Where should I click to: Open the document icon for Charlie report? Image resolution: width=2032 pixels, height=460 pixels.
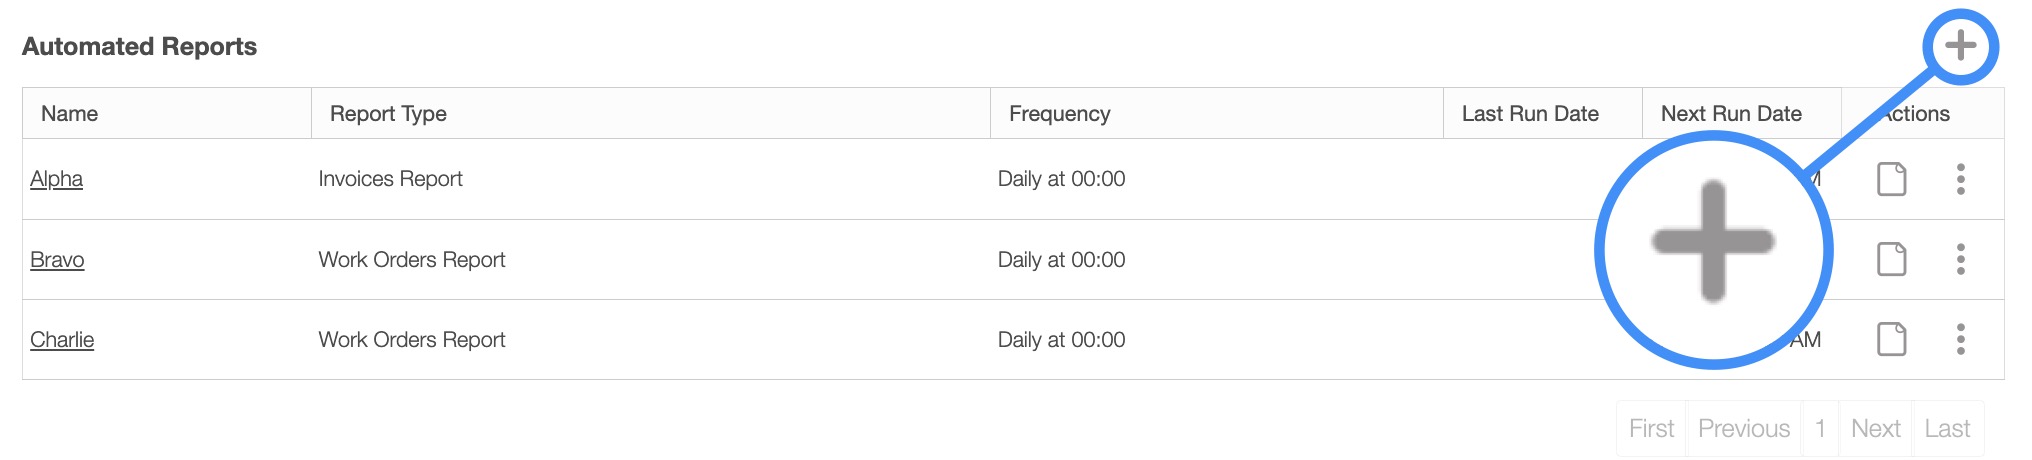click(1891, 339)
